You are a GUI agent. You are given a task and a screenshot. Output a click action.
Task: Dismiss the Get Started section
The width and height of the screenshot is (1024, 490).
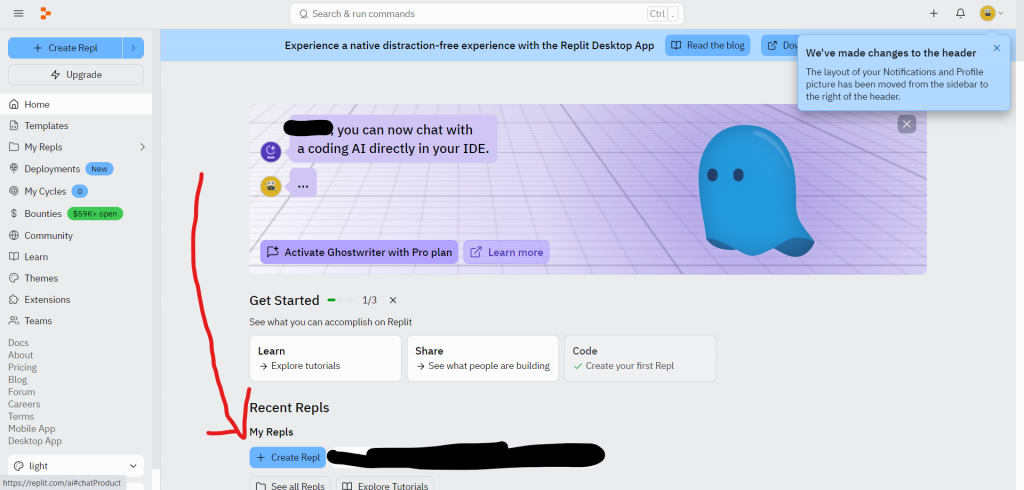tap(392, 301)
